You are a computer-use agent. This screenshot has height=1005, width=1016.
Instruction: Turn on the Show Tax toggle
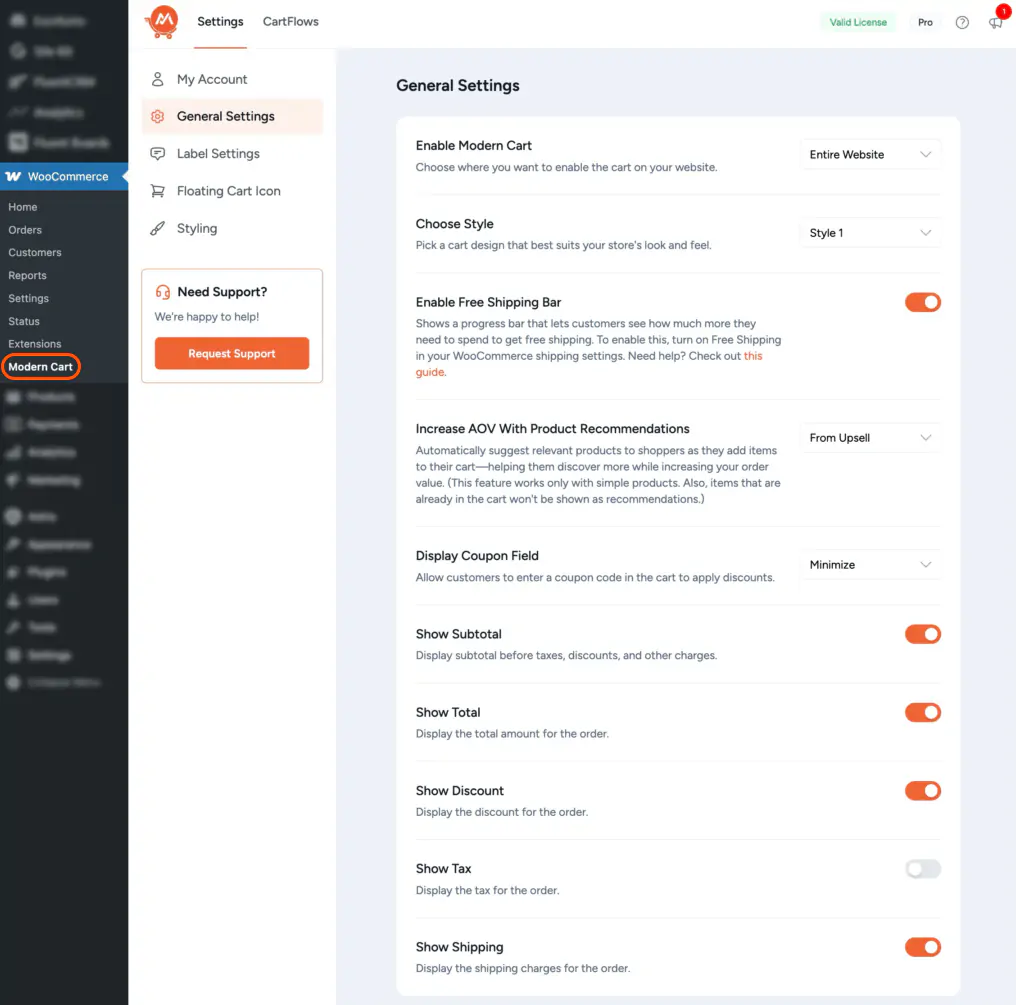pyautogui.click(x=922, y=869)
